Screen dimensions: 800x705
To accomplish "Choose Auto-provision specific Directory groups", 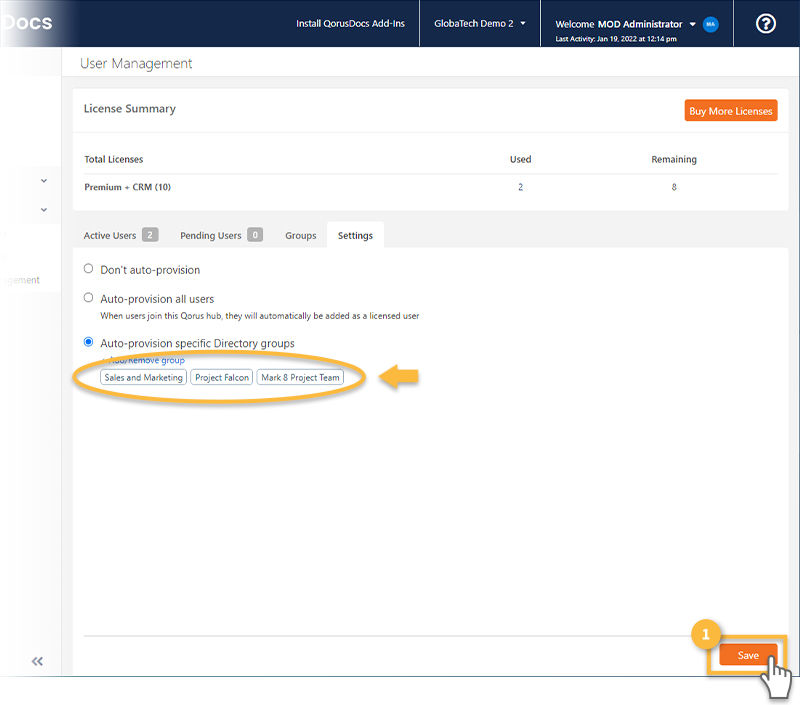I will [x=89, y=342].
